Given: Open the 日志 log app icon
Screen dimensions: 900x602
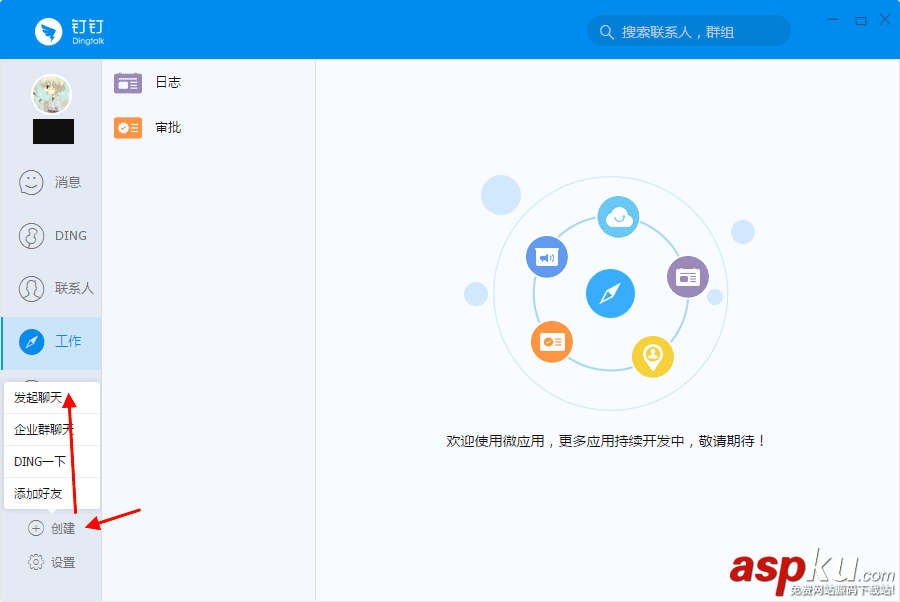Looking at the screenshot, I should coord(127,83).
